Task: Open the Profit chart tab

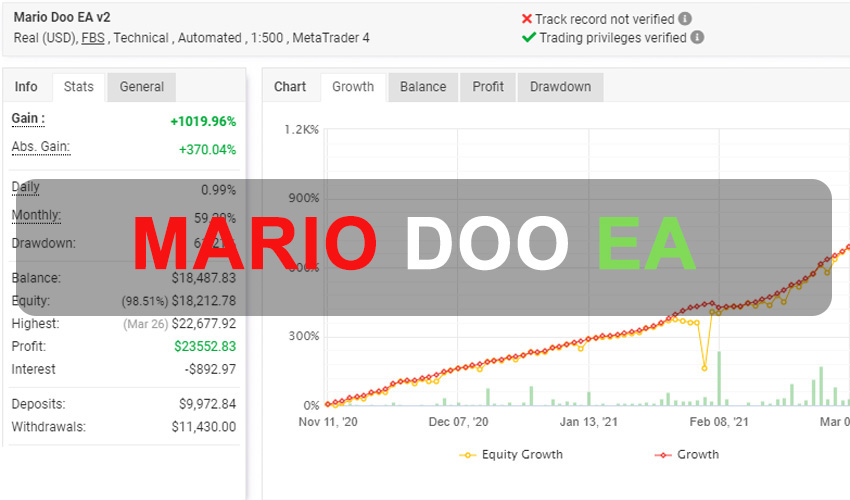Action: [x=488, y=87]
